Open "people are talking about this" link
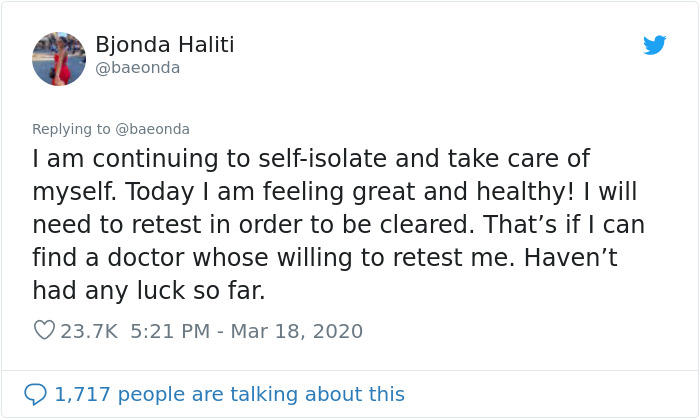This screenshot has height=419, width=700. [x=261, y=394]
